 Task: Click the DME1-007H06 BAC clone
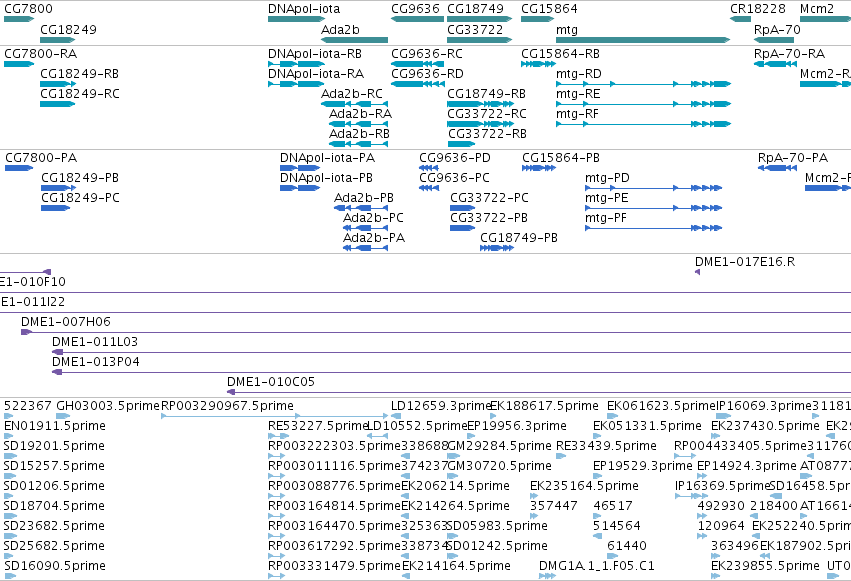(x=436, y=332)
